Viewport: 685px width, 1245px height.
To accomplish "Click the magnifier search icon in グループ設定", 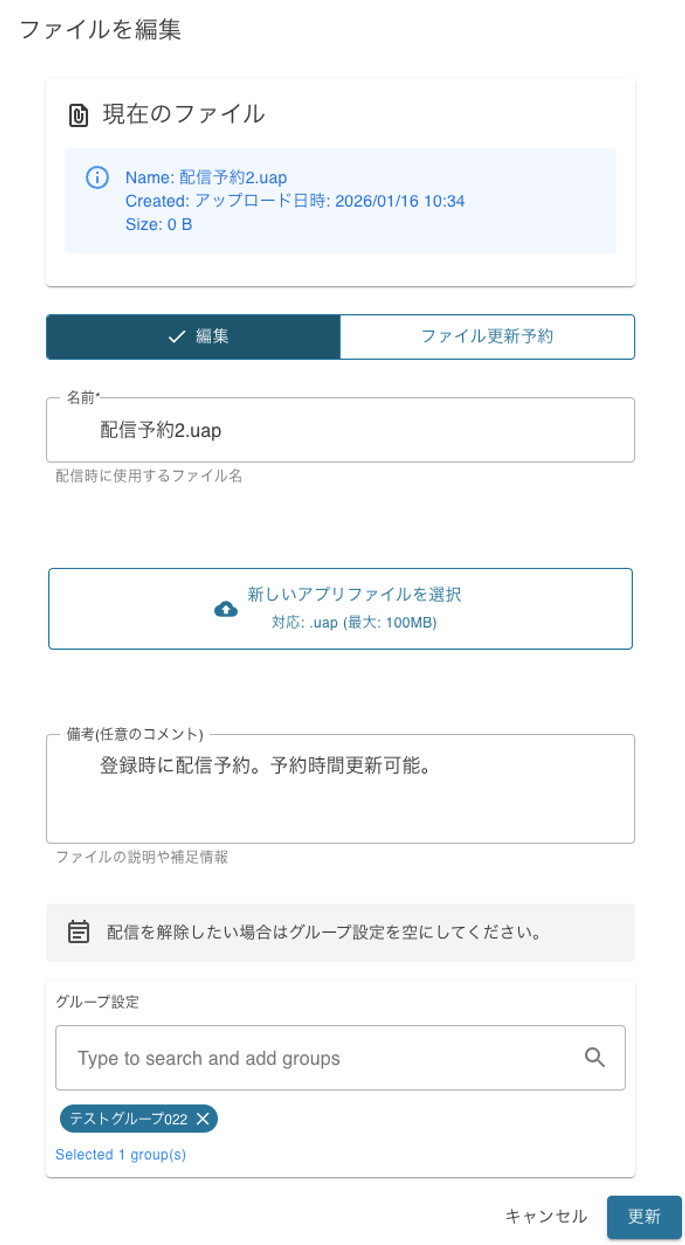I will tap(595, 1057).
